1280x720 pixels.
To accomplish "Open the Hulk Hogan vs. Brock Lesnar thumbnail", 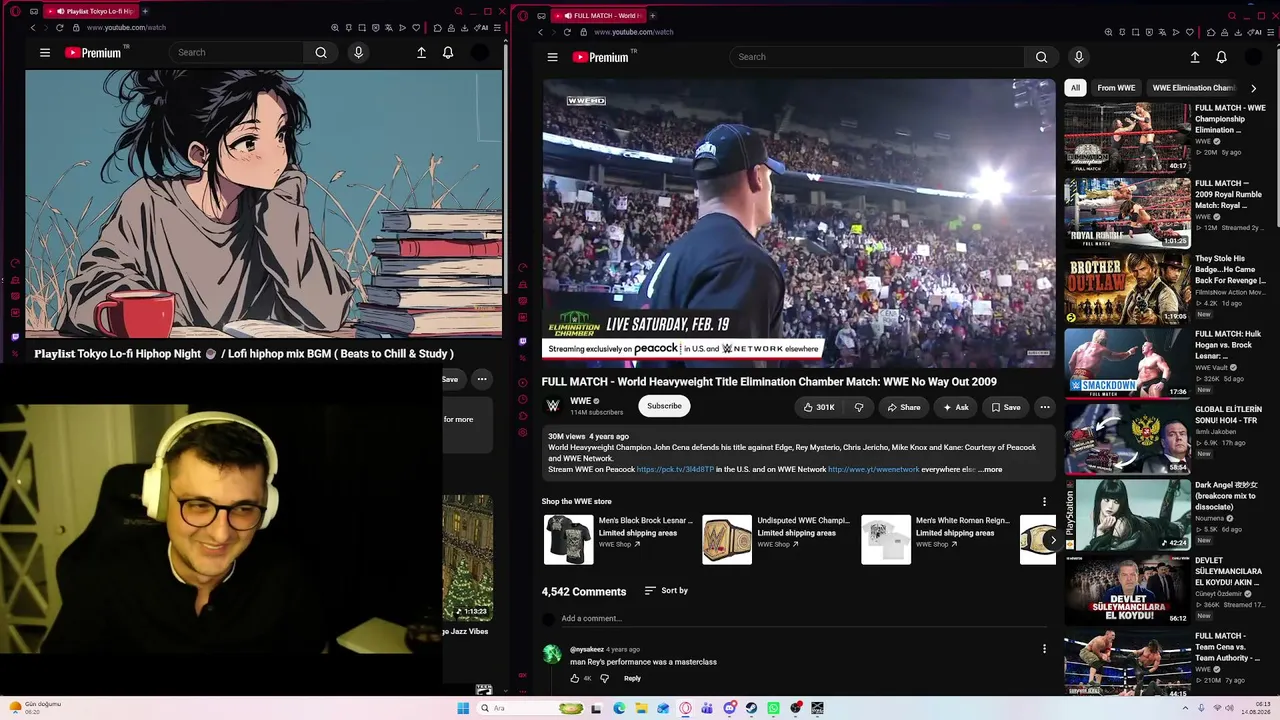I will [x=1127, y=364].
